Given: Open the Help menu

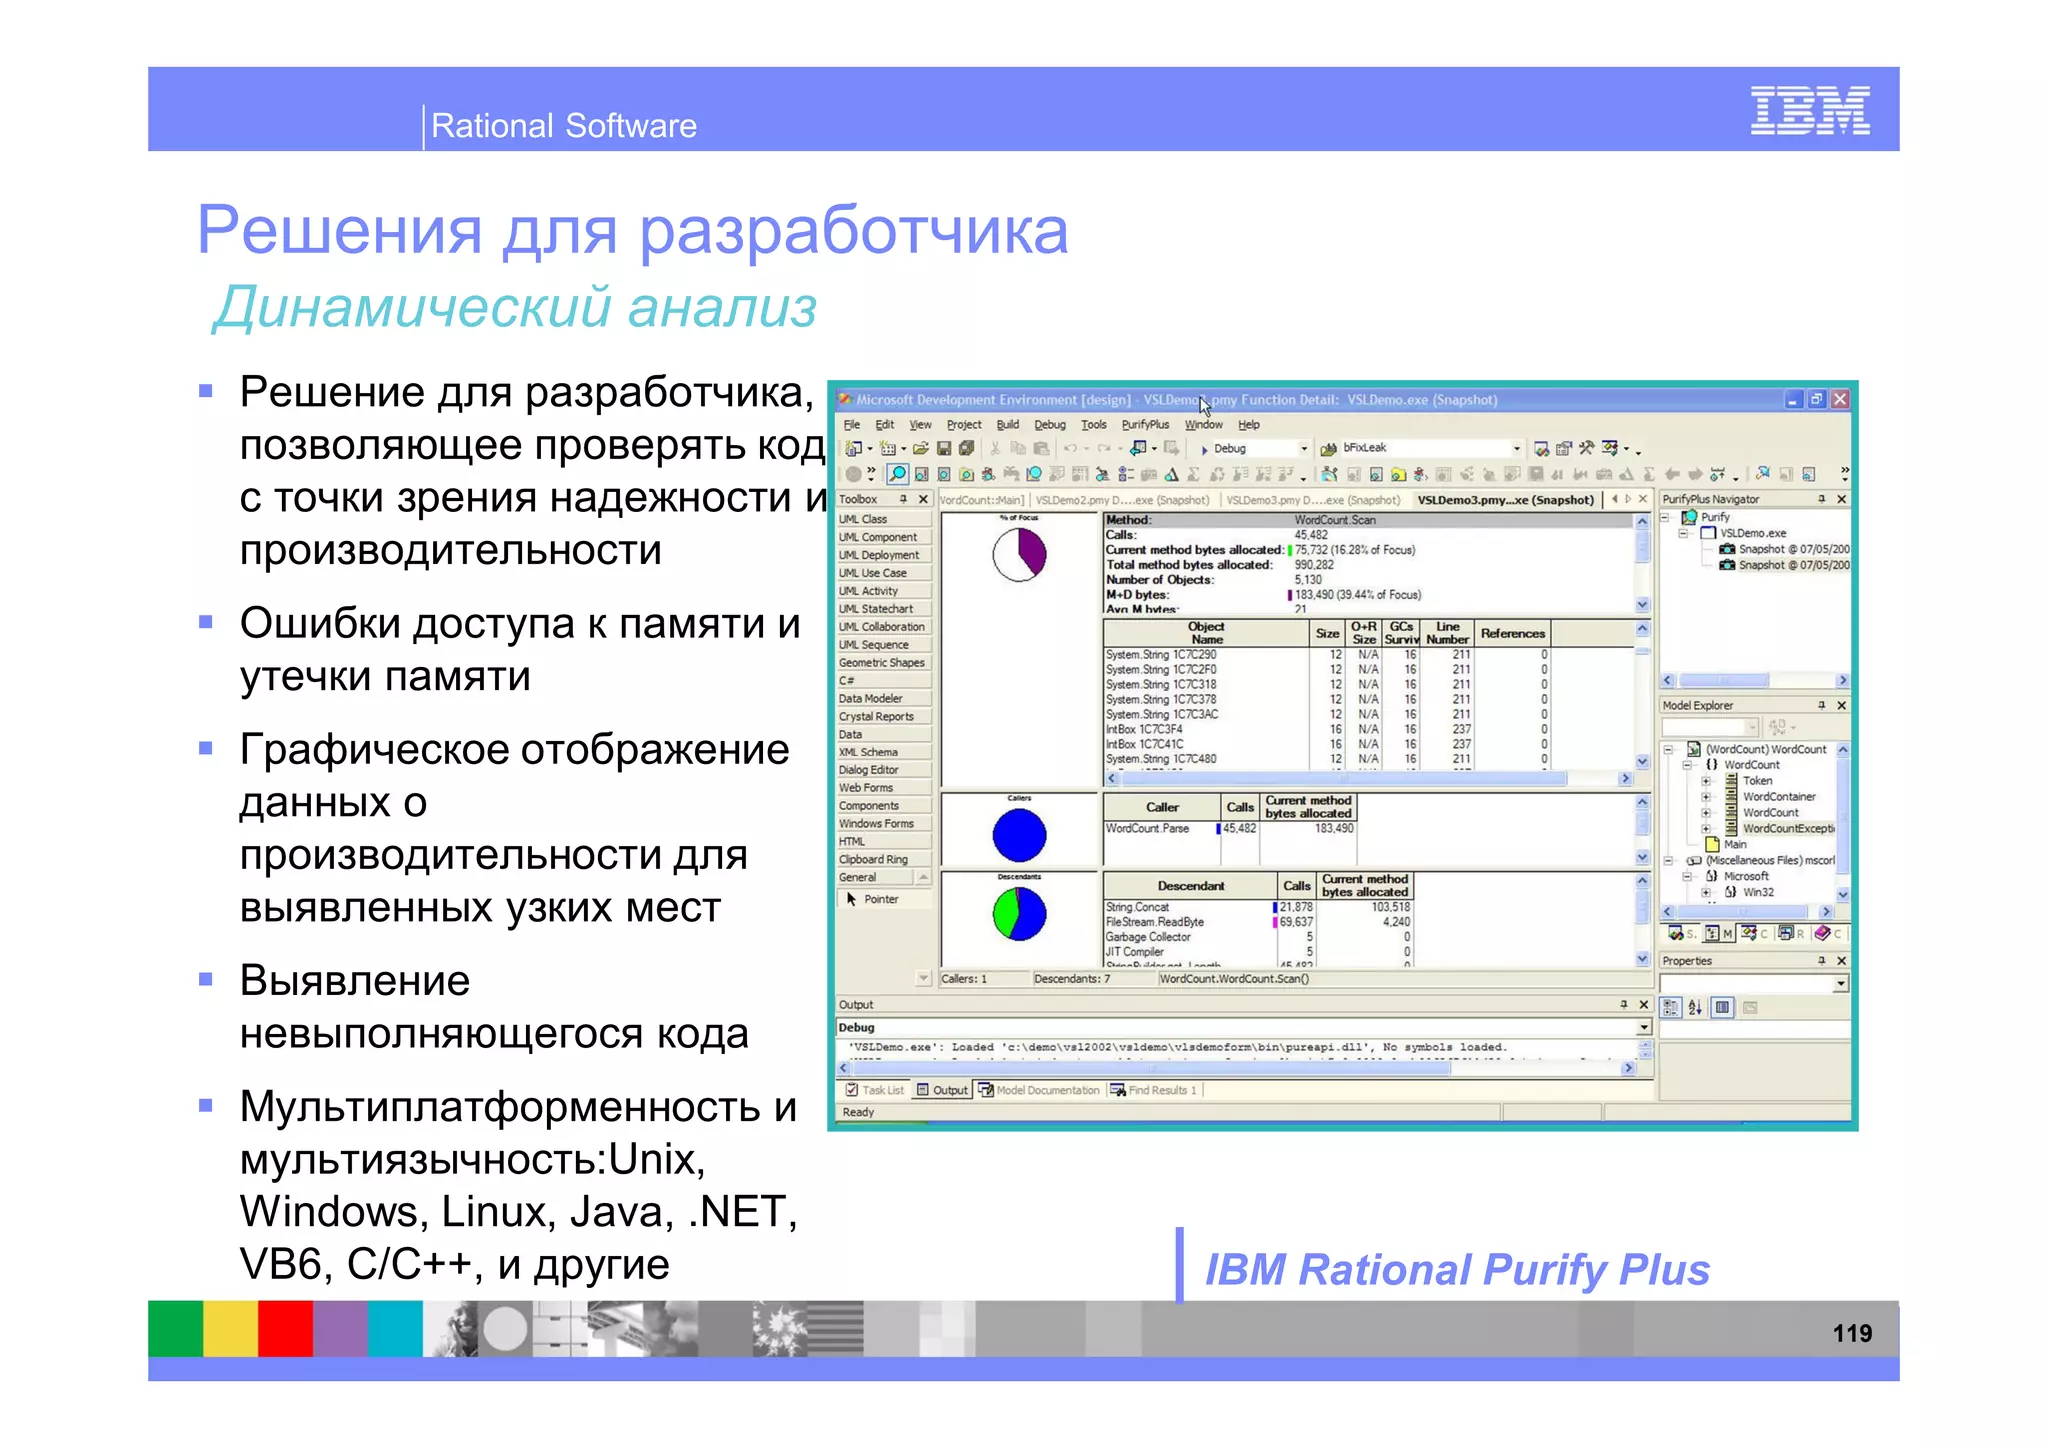Looking at the screenshot, I should (1250, 425).
